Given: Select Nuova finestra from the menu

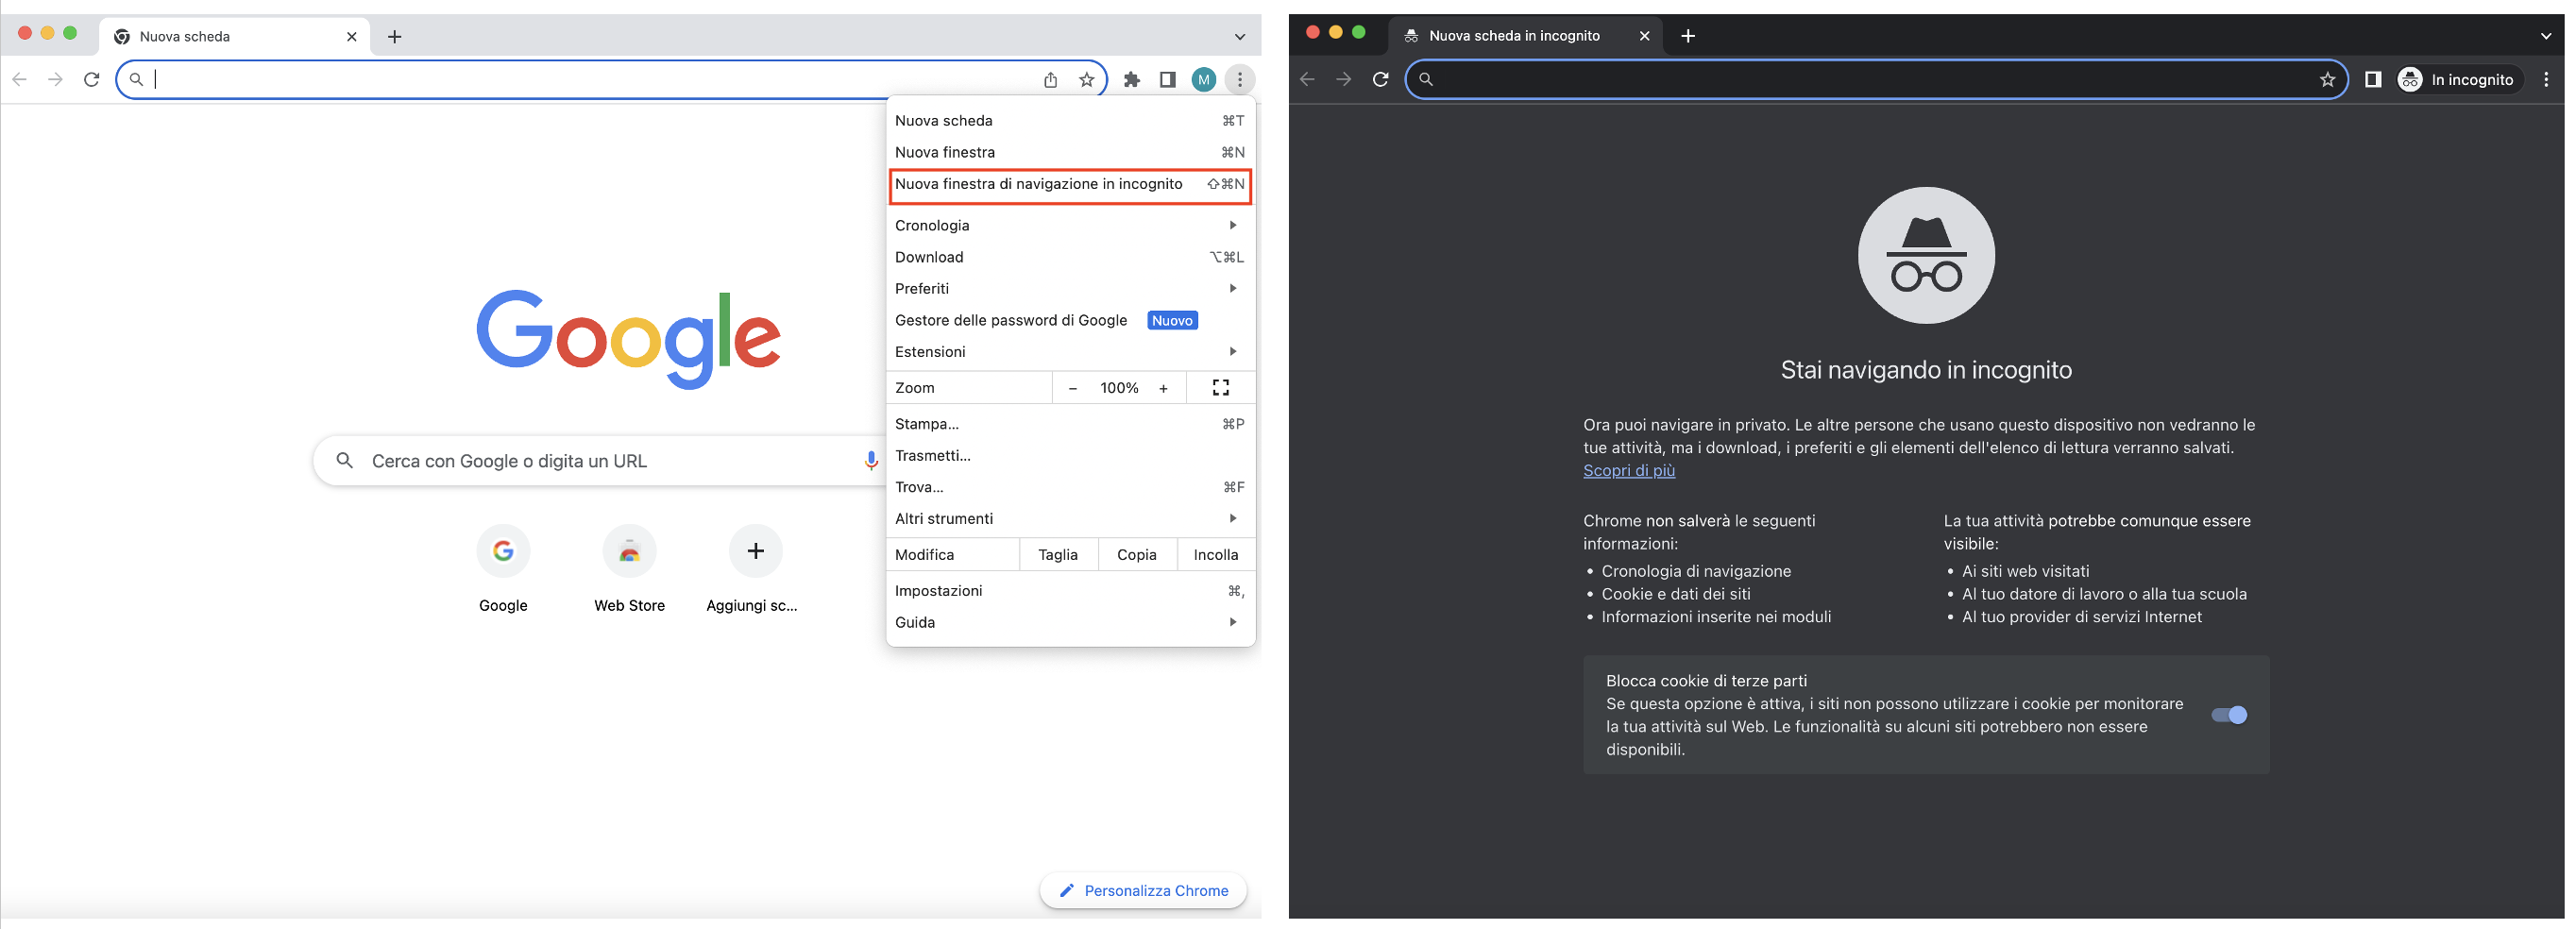Looking at the screenshot, I should [x=1070, y=152].
